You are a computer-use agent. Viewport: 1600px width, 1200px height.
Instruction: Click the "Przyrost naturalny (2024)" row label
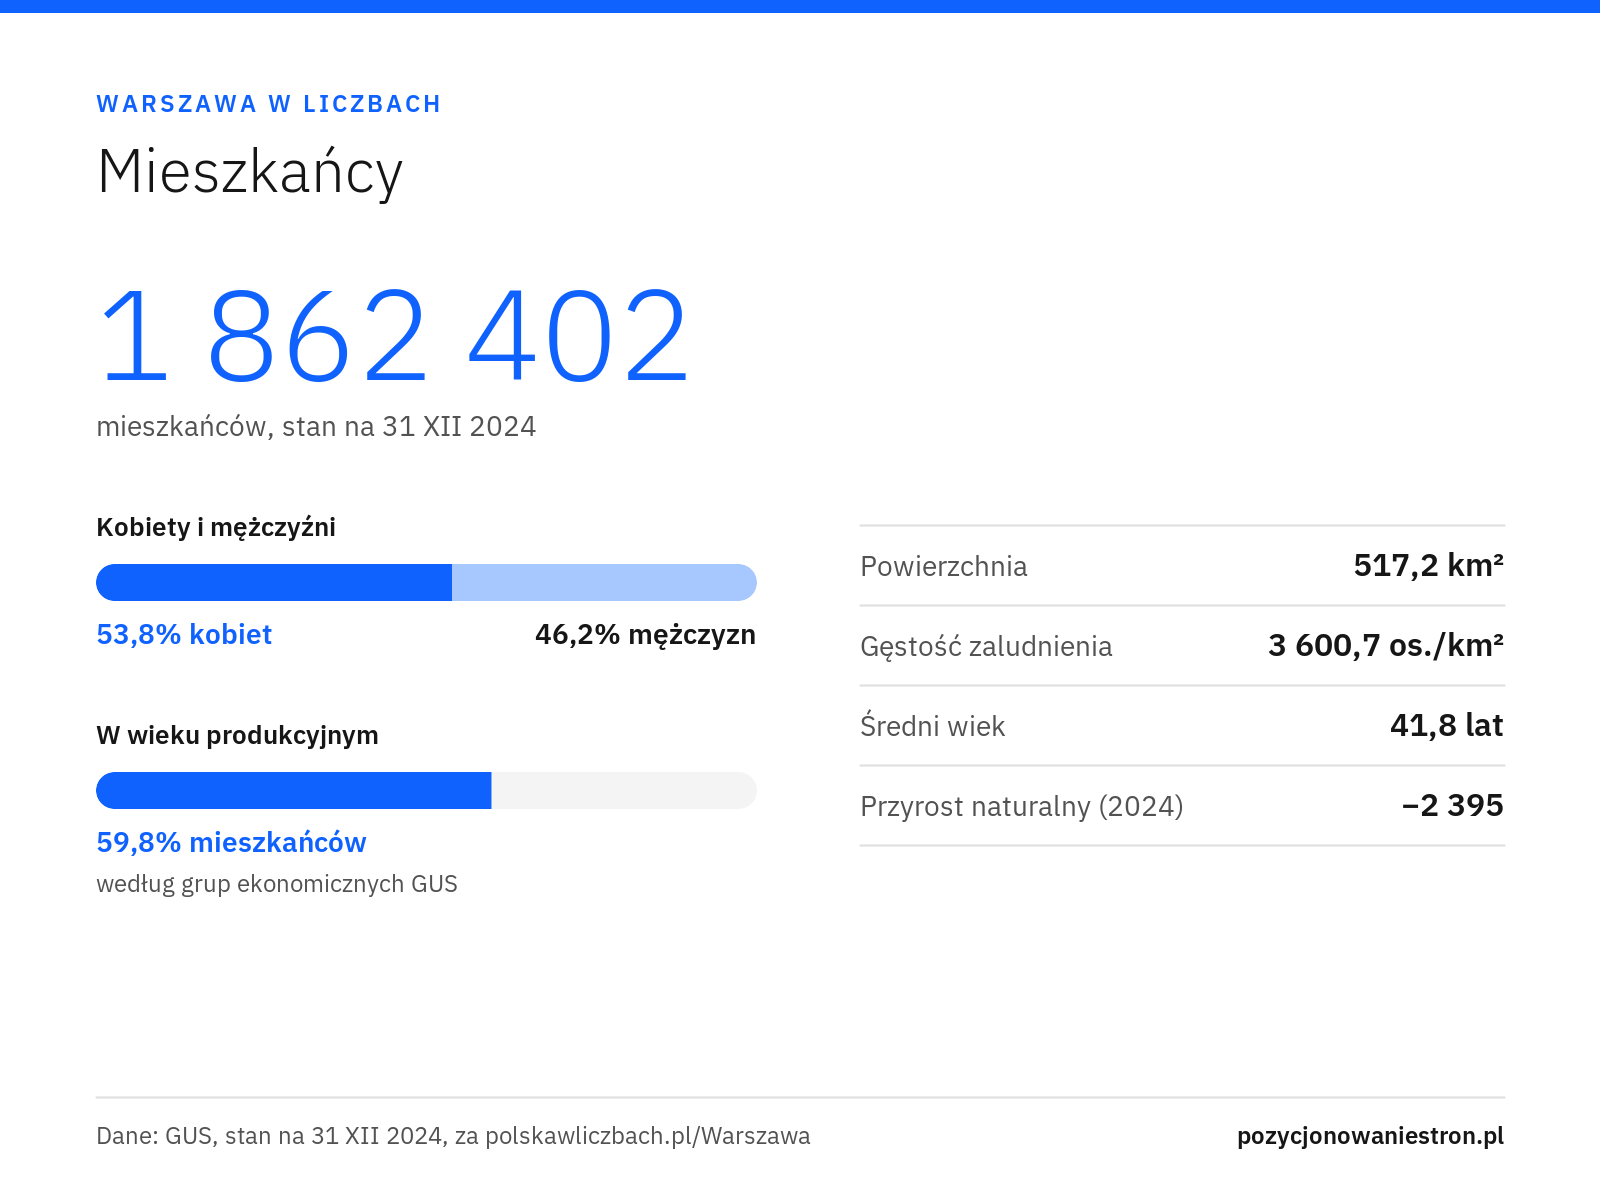coord(1022,806)
